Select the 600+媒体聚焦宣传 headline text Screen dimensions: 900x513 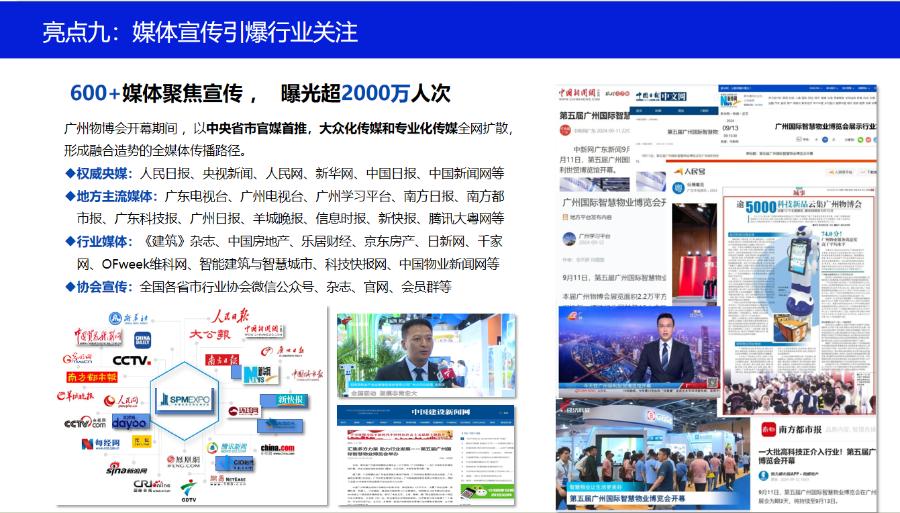(157, 94)
